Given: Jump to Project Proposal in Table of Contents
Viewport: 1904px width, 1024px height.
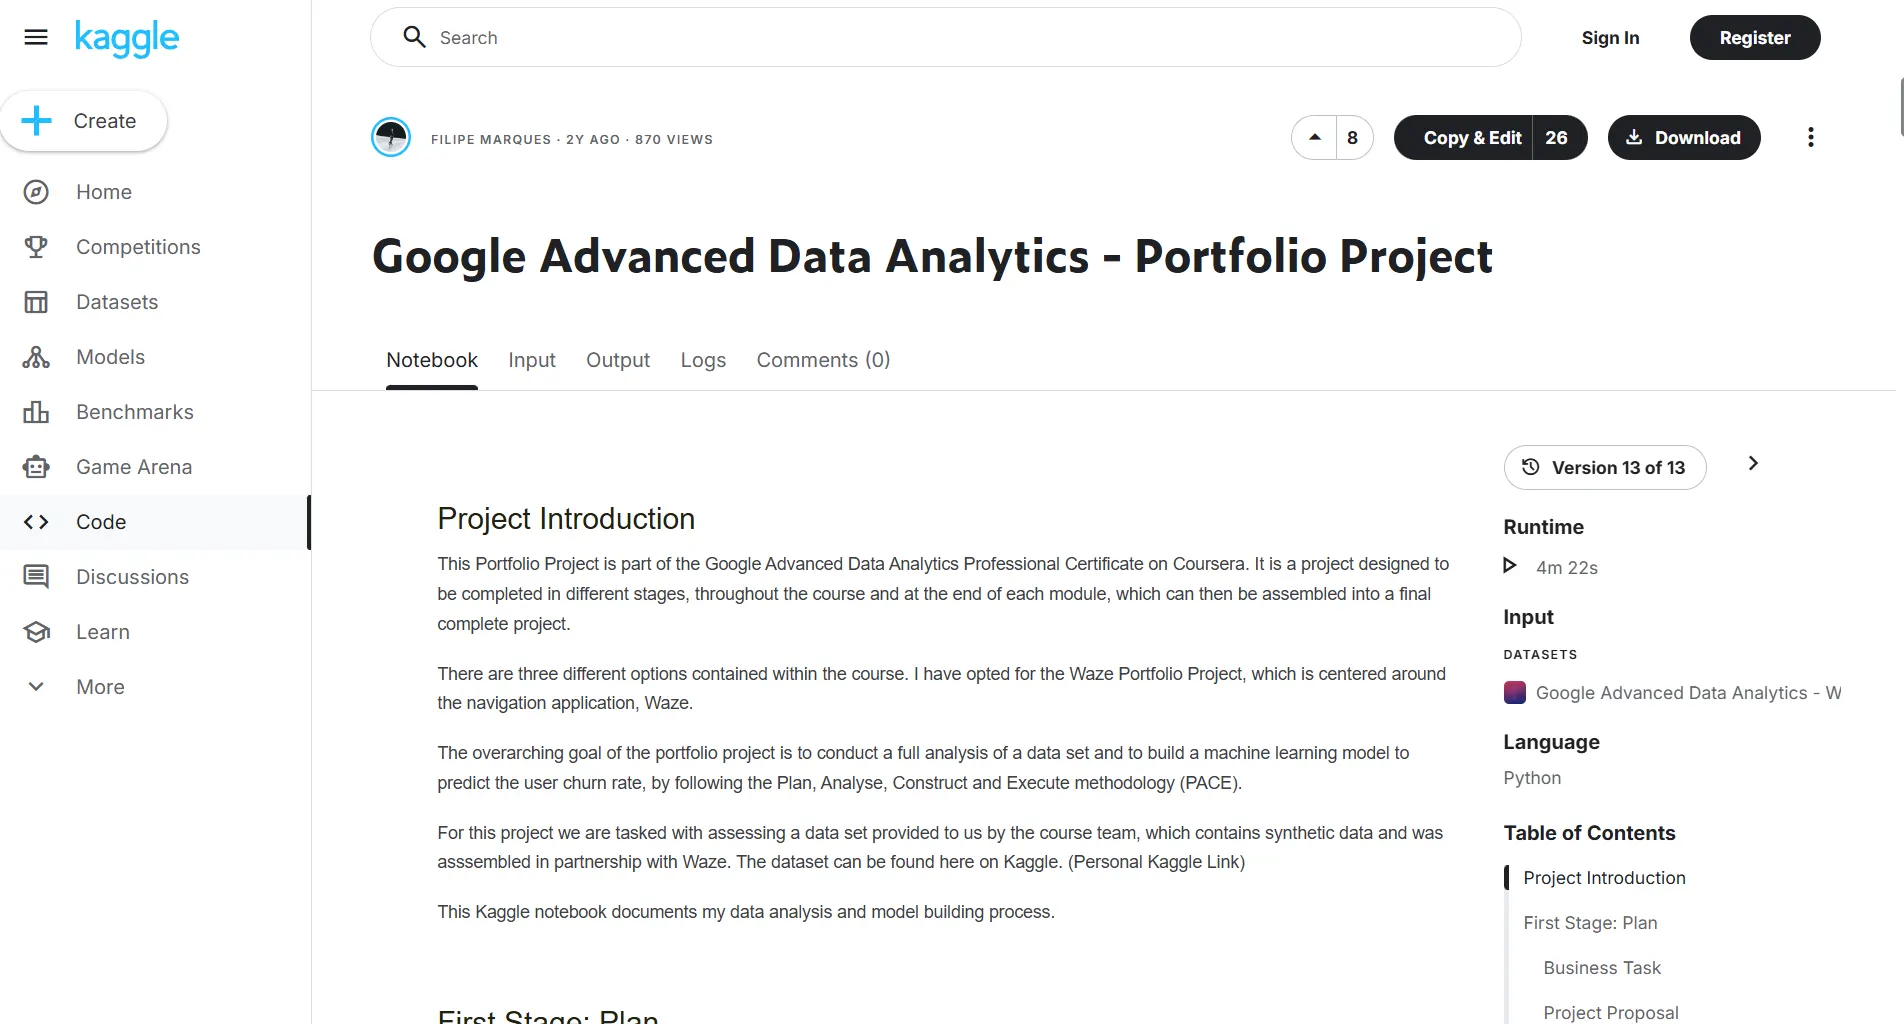Looking at the screenshot, I should pyautogui.click(x=1609, y=1012).
